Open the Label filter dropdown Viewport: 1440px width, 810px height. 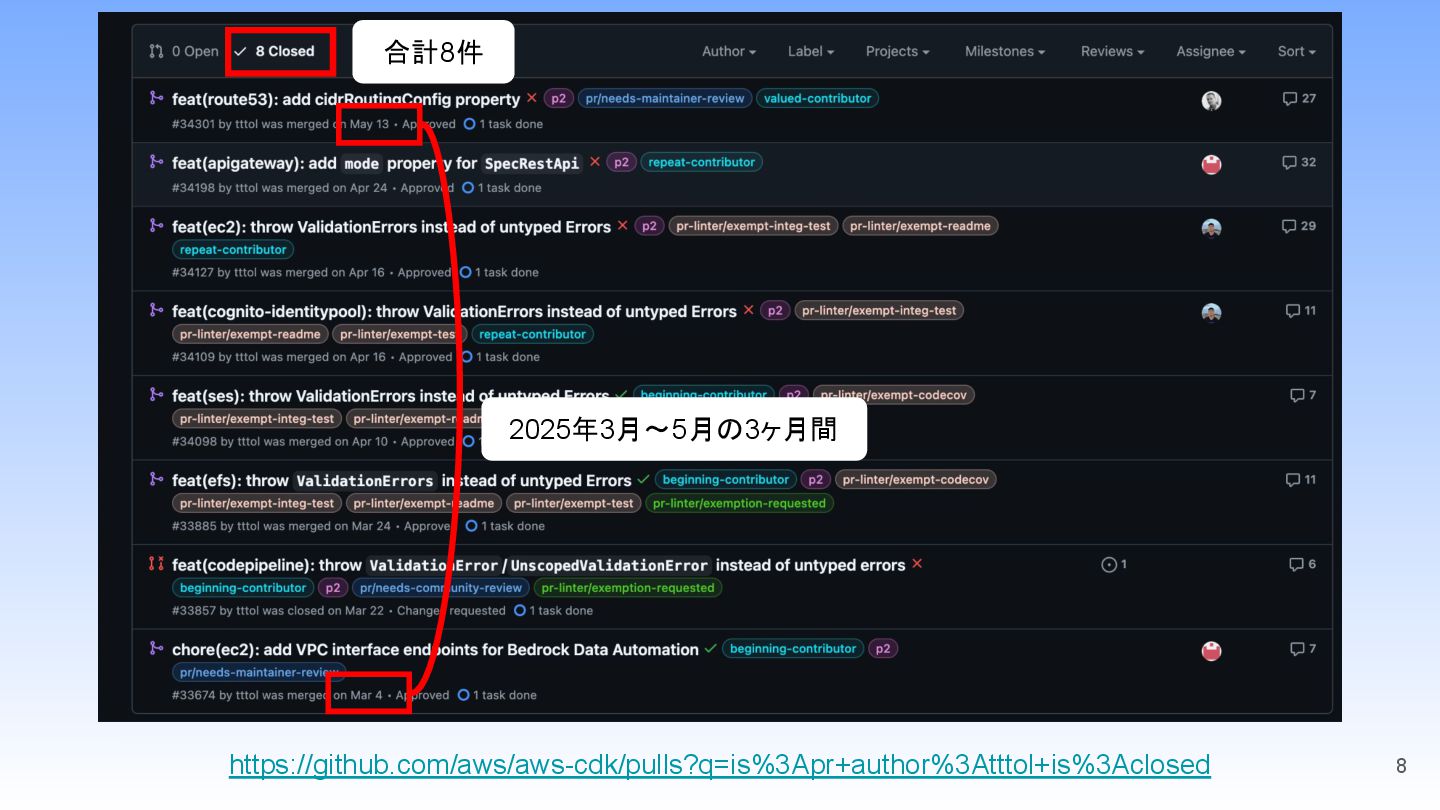click(810, 51)
